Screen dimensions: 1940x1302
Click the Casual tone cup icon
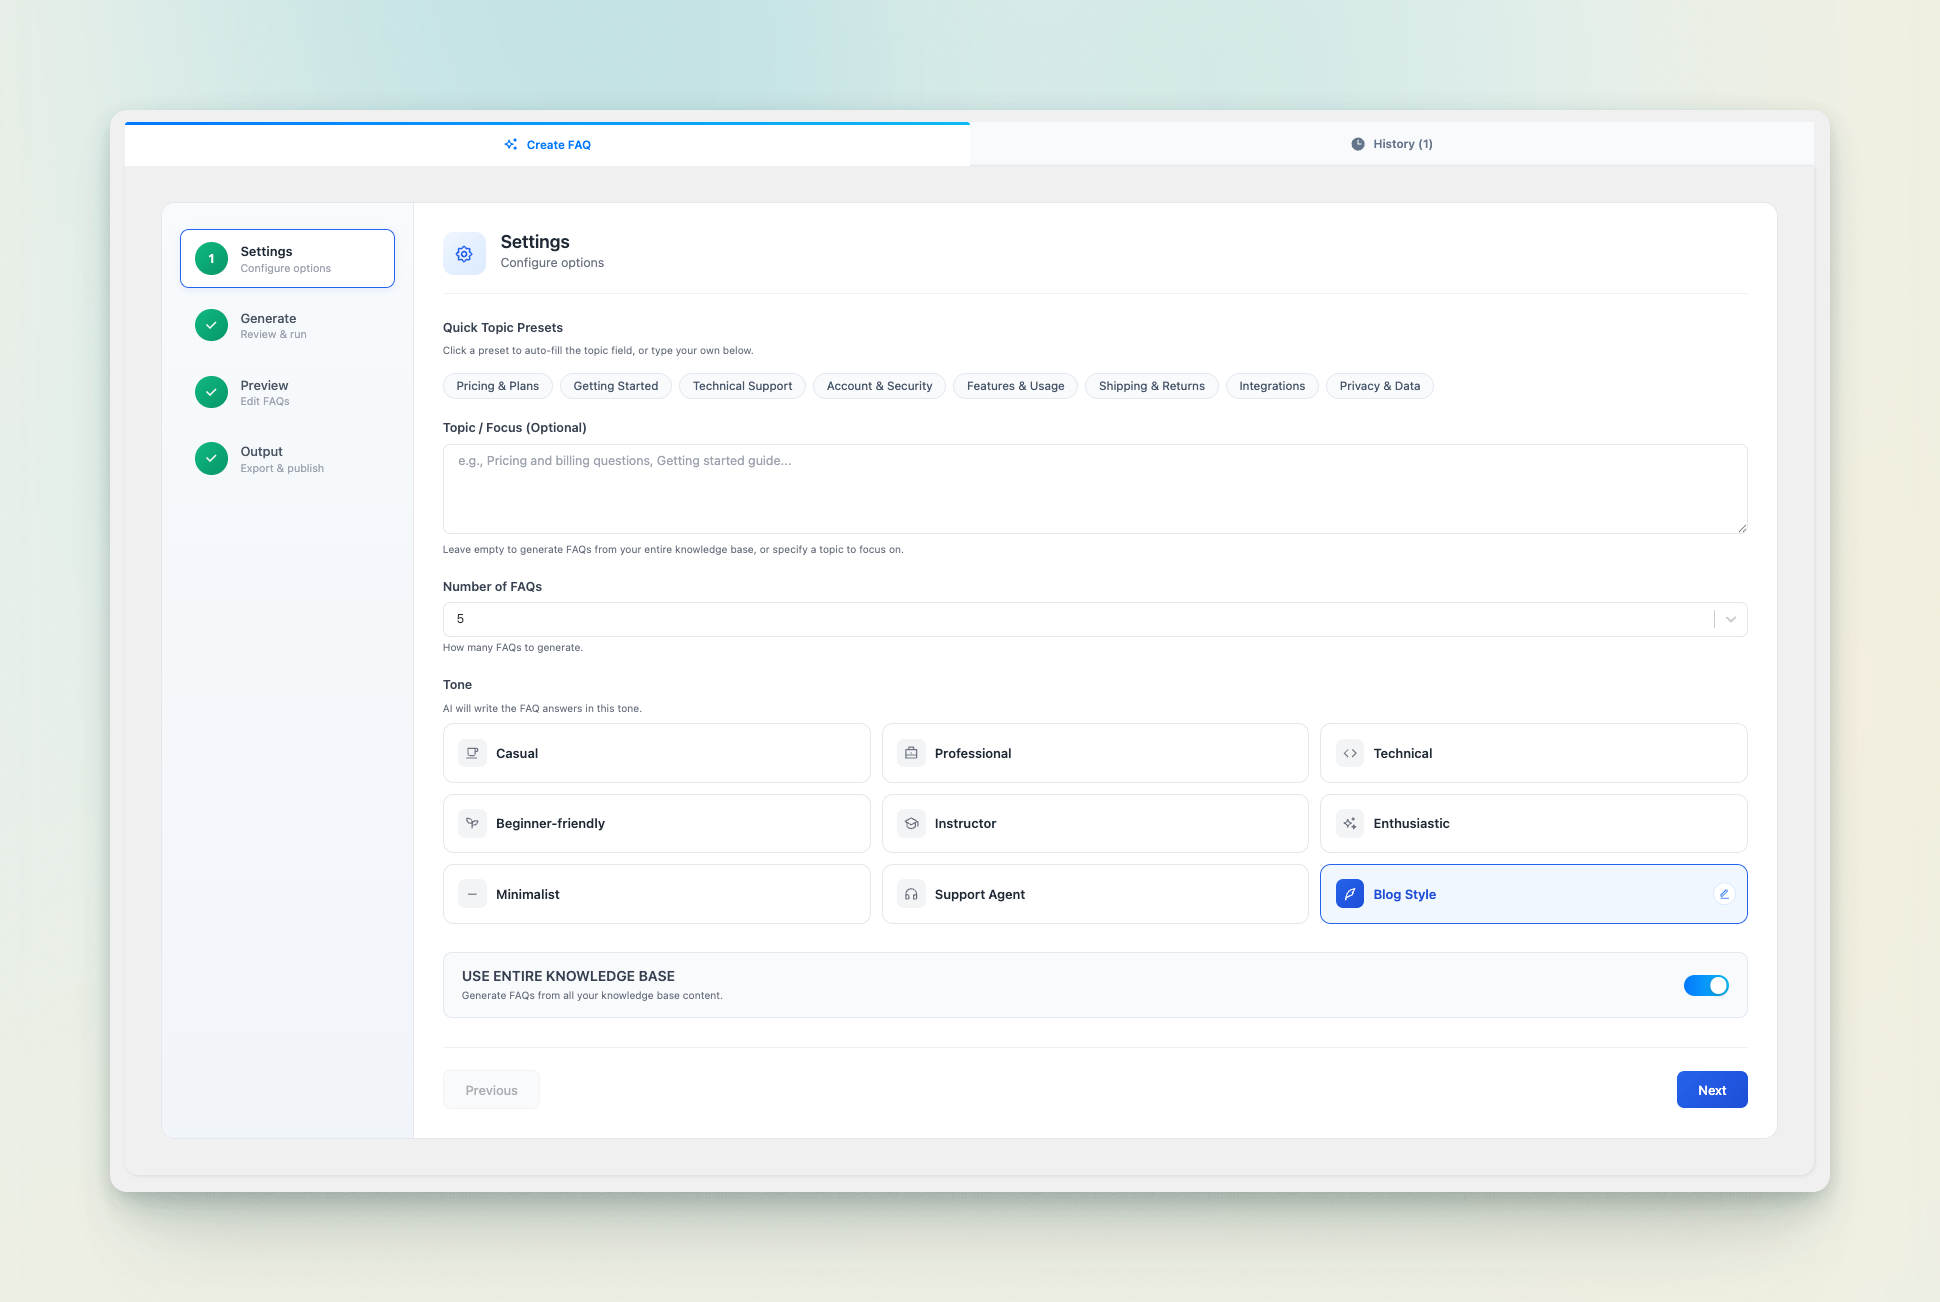click(472, 753)
